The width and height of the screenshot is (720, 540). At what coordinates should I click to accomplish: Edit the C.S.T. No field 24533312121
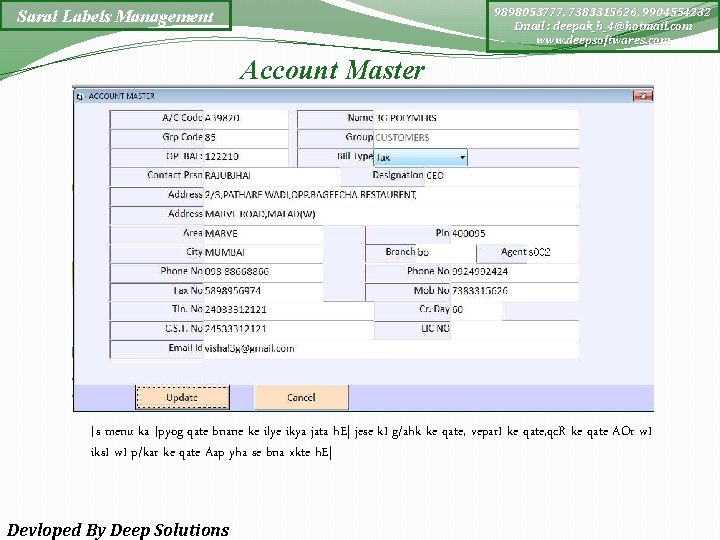(x=288, y=329)
